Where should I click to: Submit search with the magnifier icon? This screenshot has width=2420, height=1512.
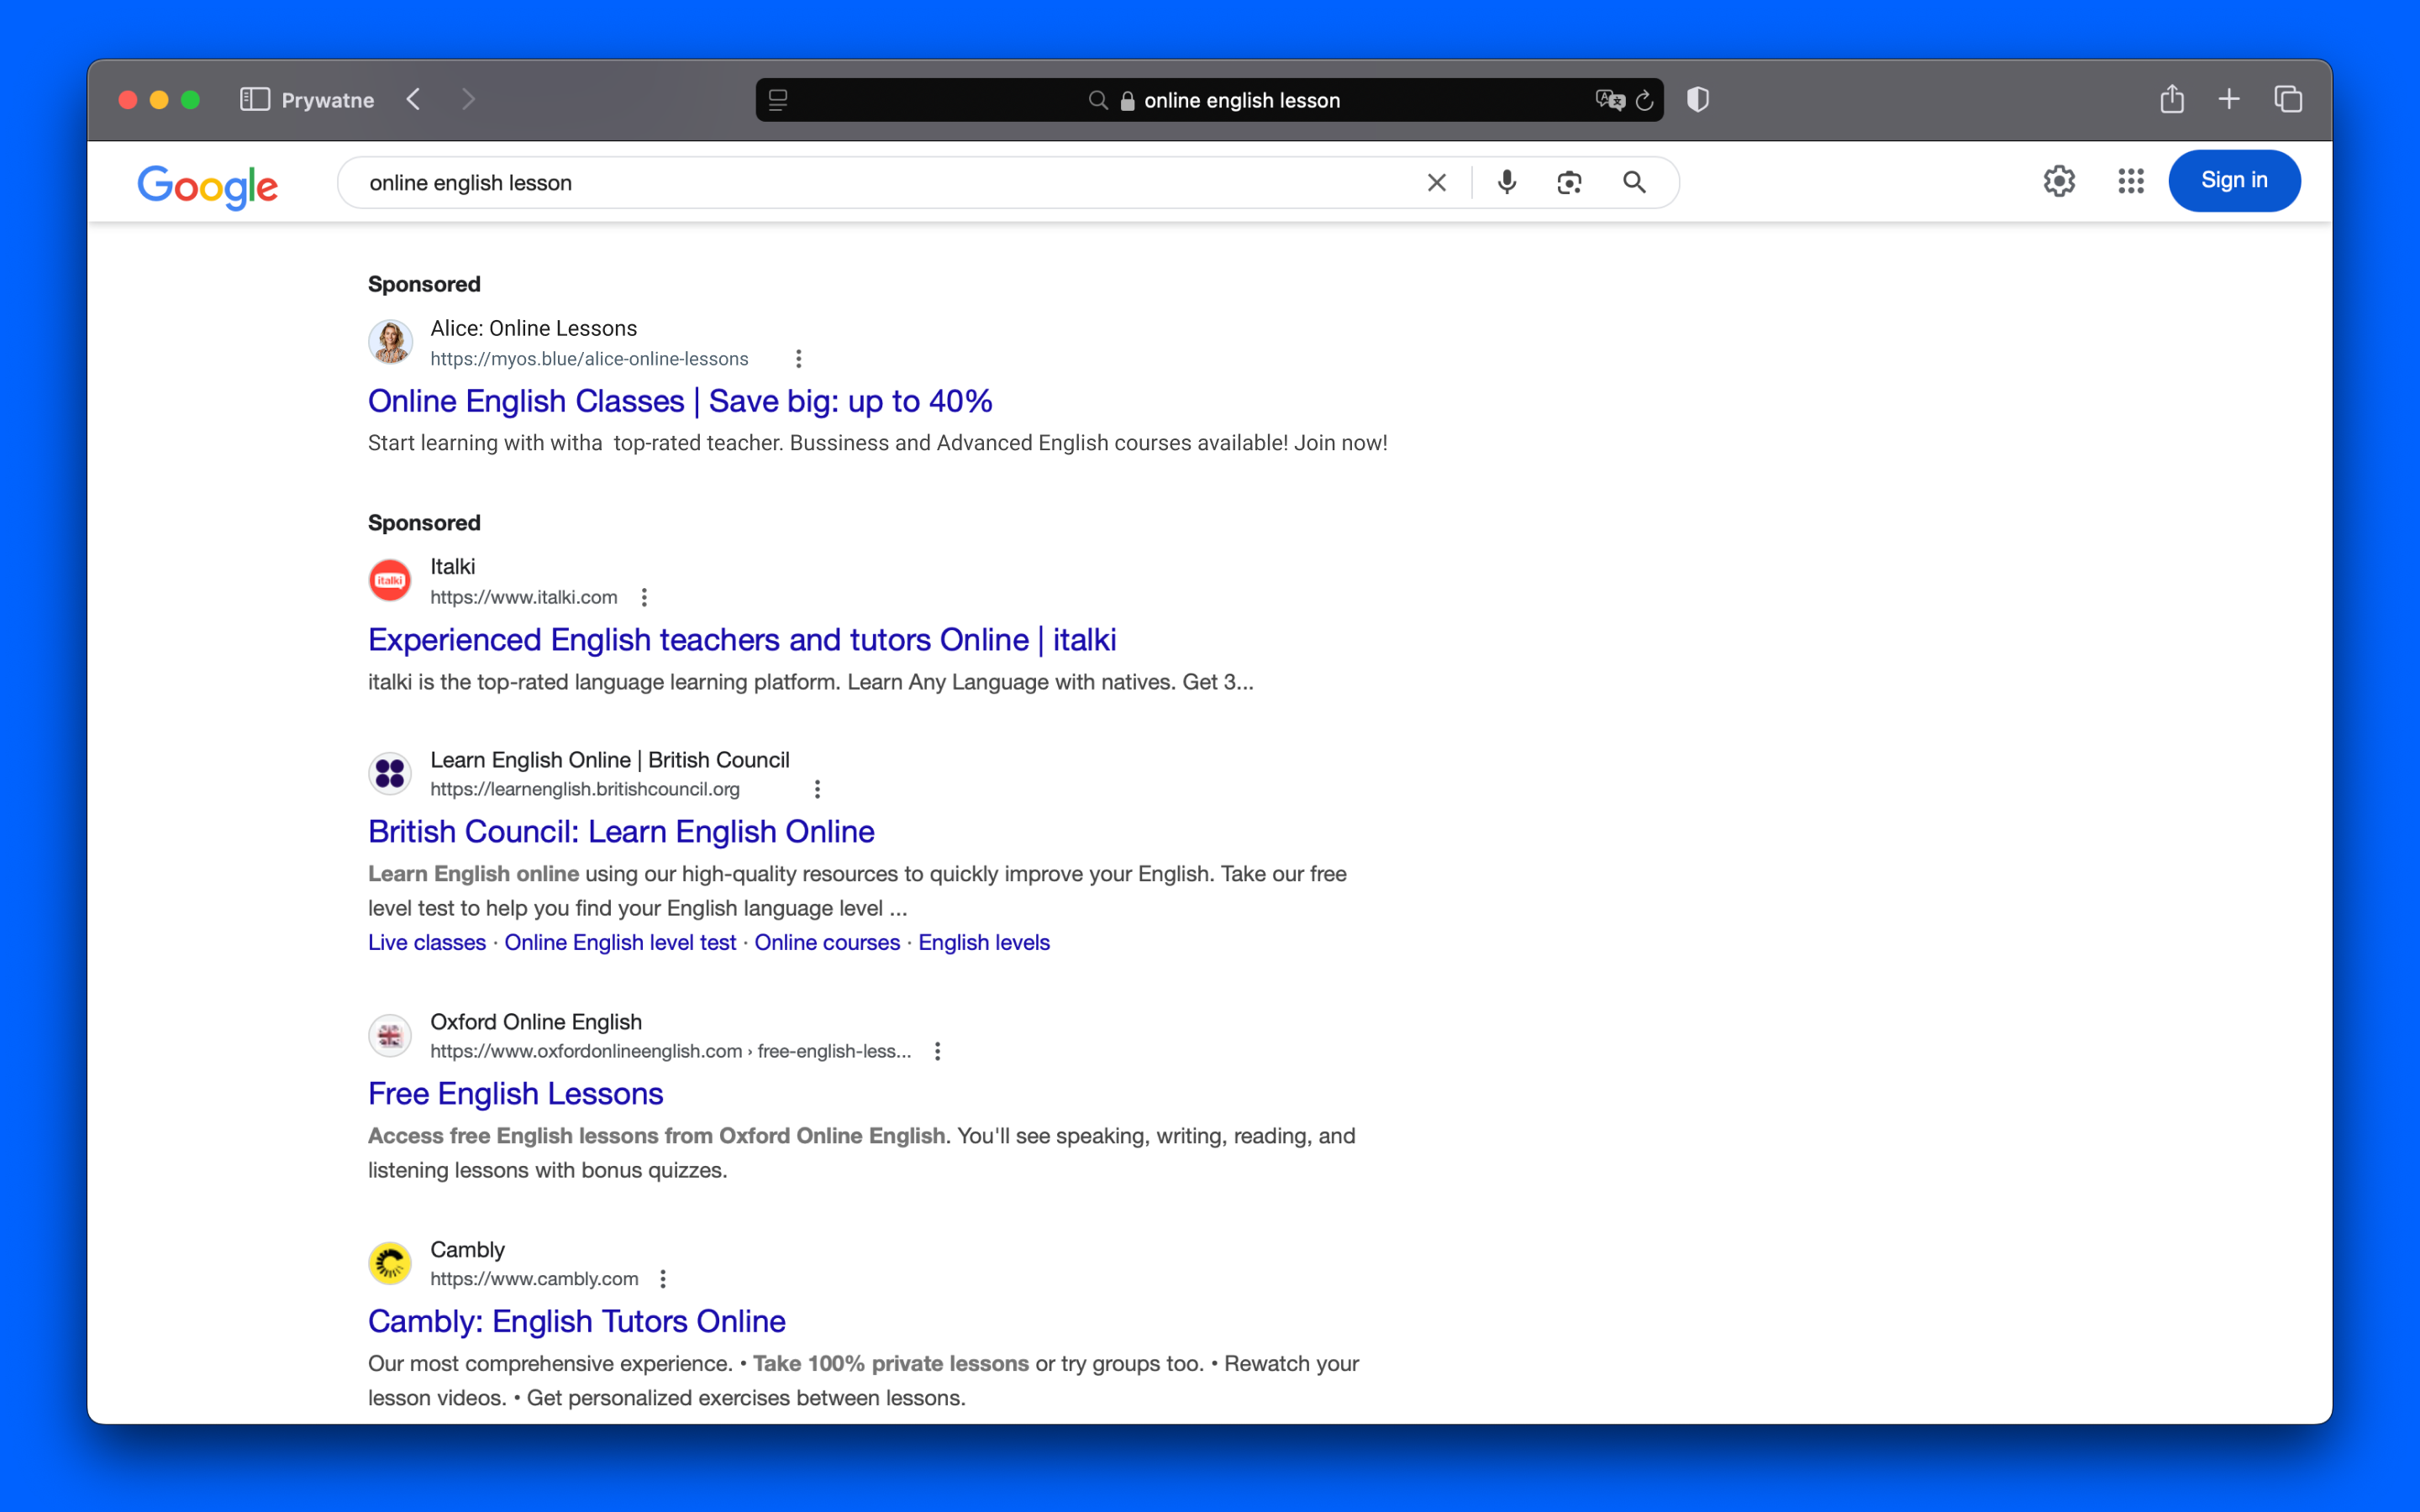point(1634,182)
